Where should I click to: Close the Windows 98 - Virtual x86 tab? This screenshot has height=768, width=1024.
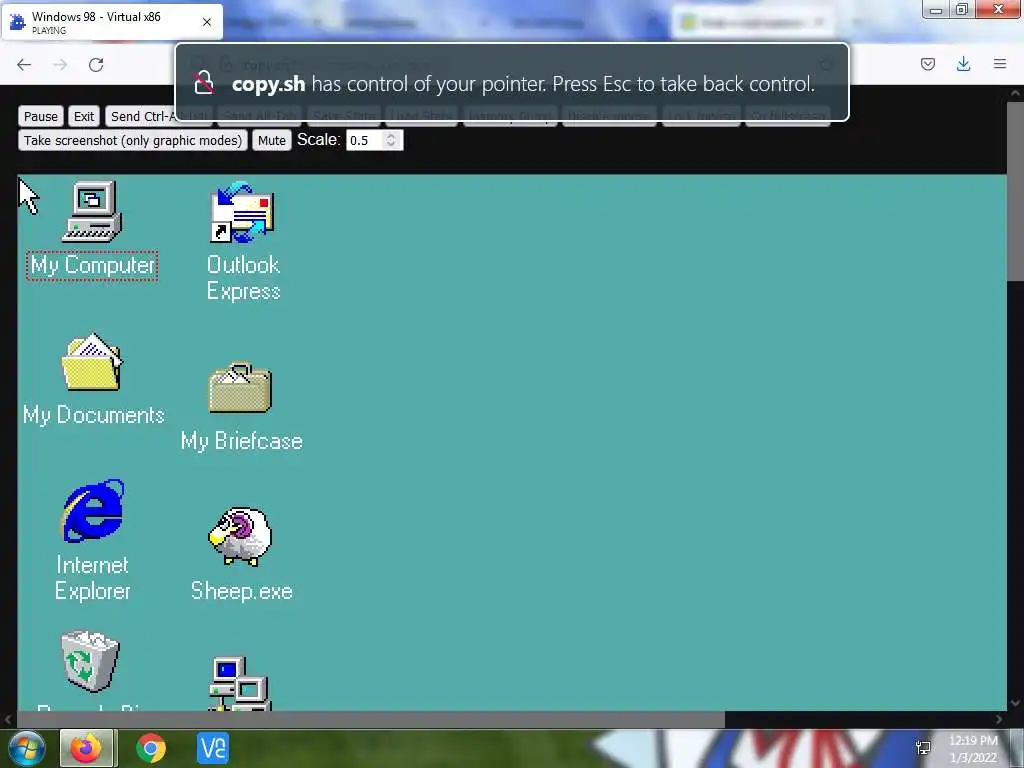click(207, 22)
